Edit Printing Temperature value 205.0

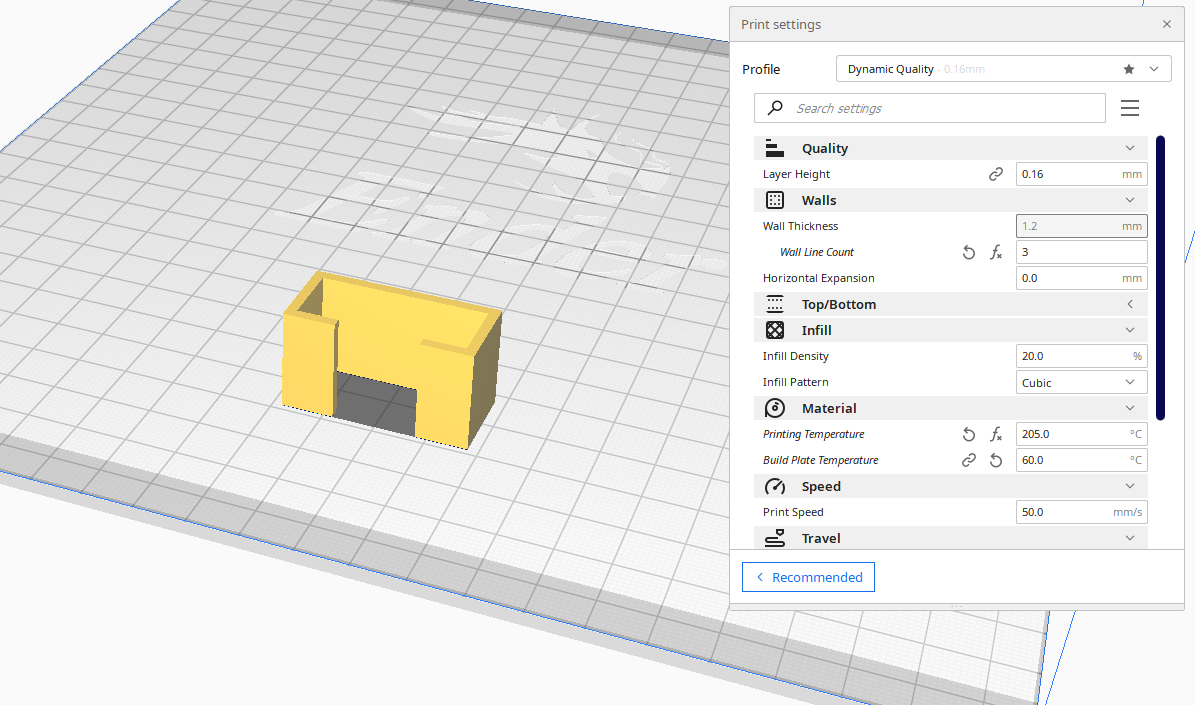(x=1081, y=434)
